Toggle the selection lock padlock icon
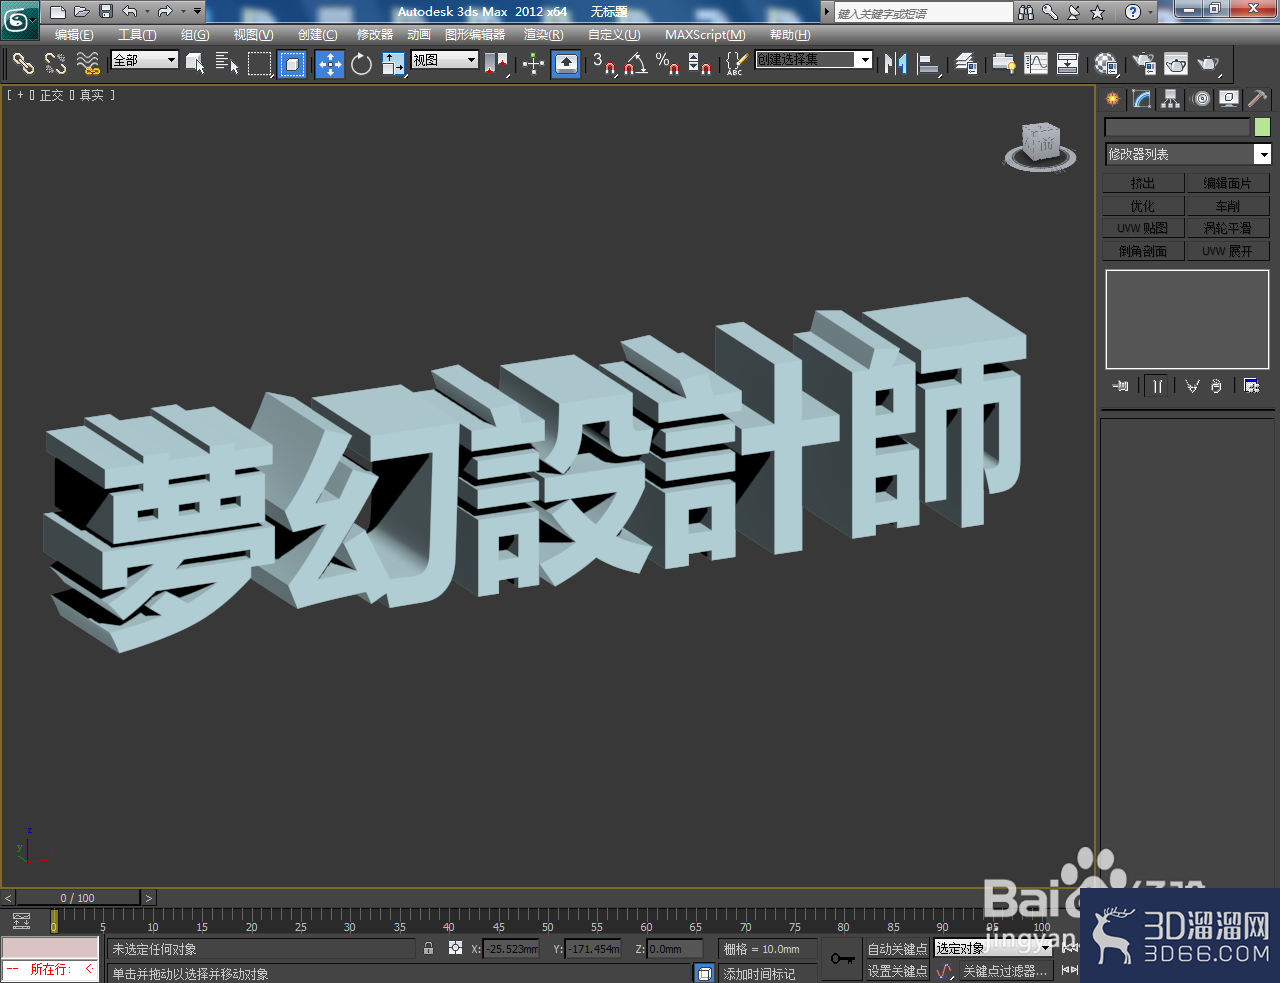The height and width of the screenshot is (983, 1280). [x=428, y=948]
